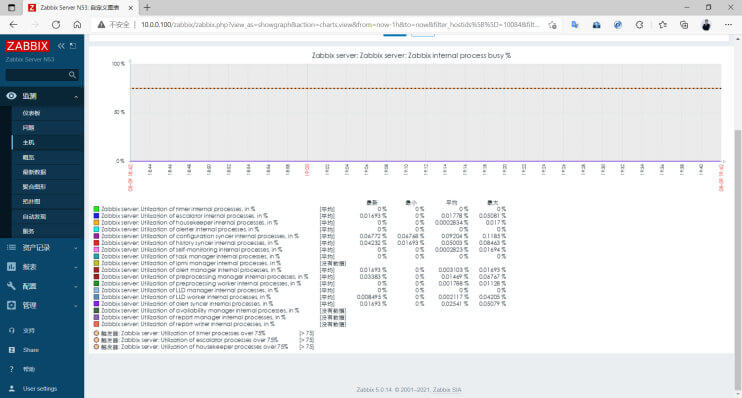The image size is (742, 398).
Task: Select 主机 in the sidebar
Action: coord(28,142)
